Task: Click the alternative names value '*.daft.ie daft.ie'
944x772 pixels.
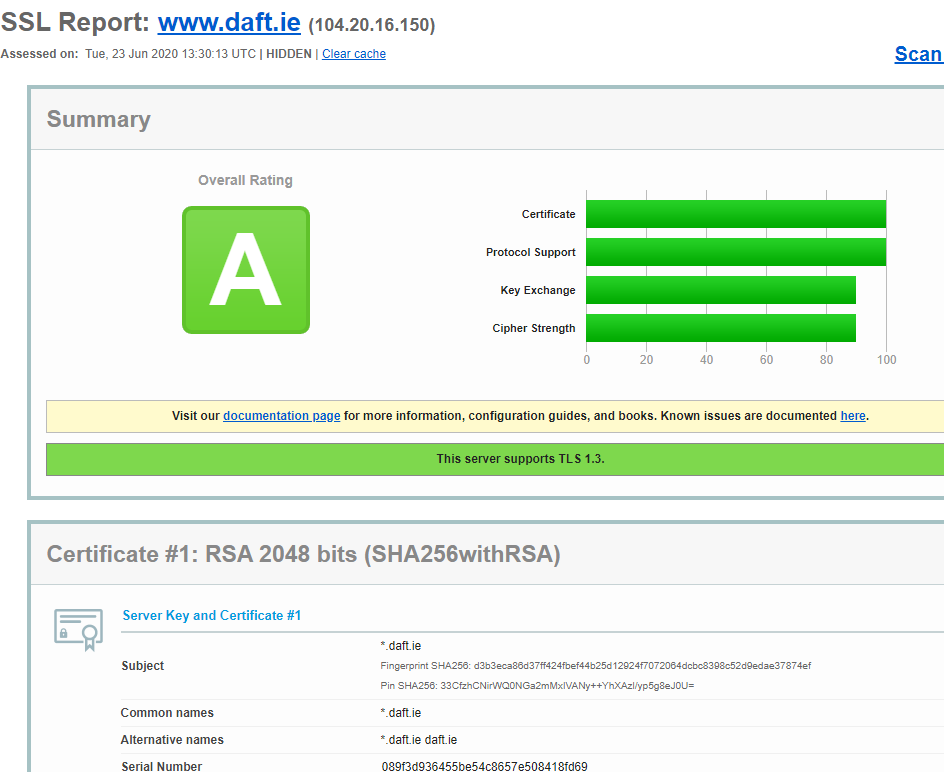Action: pyautogui.click(x=419, y=740)
